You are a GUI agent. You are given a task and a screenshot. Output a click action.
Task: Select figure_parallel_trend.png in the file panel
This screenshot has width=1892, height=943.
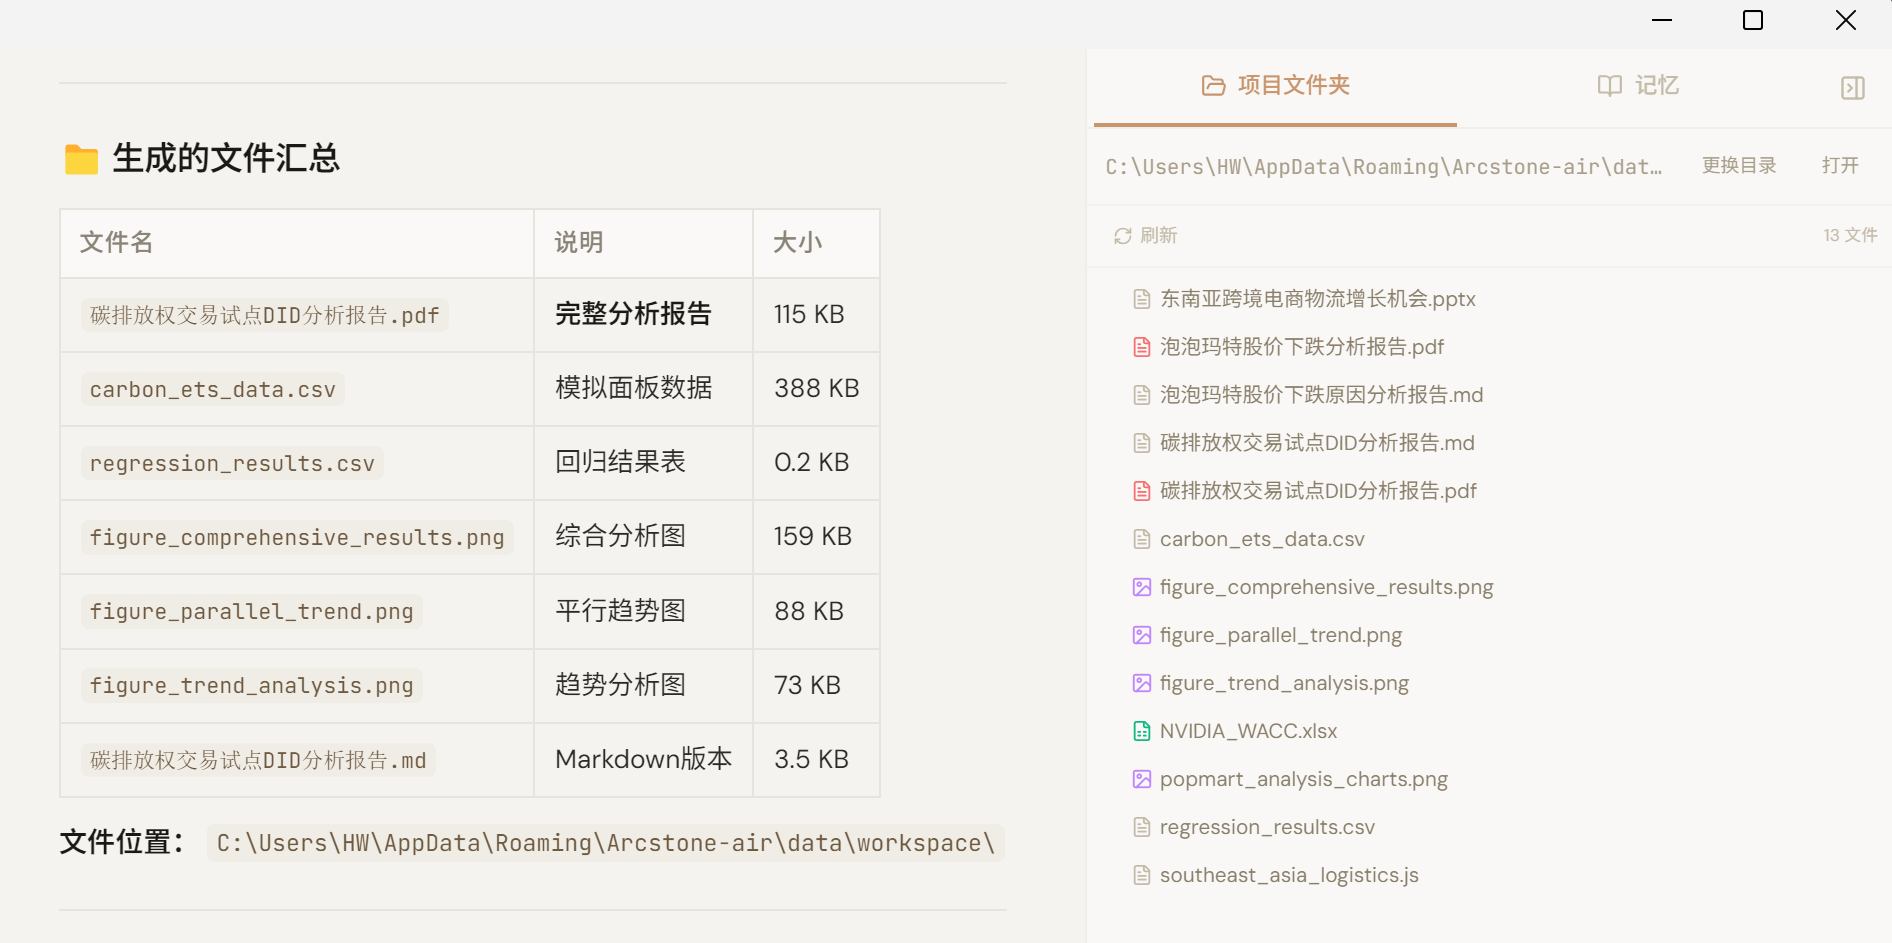1280,635
